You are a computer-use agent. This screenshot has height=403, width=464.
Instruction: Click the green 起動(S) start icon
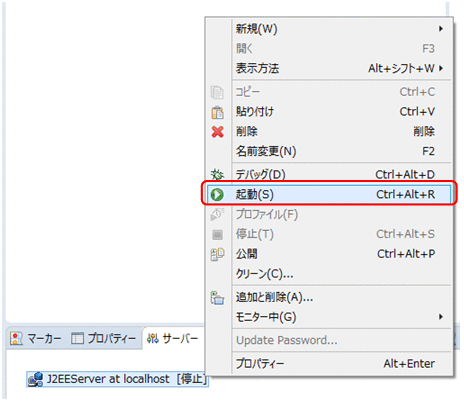click(217, 194)
